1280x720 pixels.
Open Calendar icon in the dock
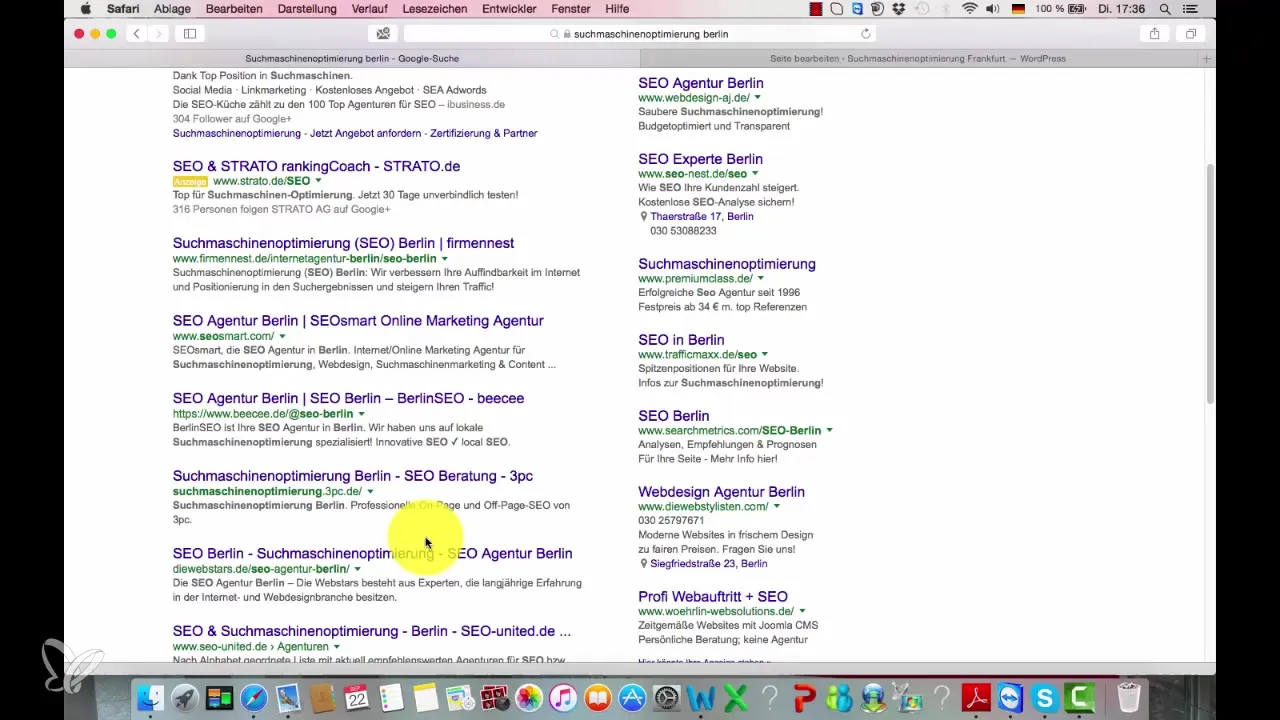tap(357, 697)
